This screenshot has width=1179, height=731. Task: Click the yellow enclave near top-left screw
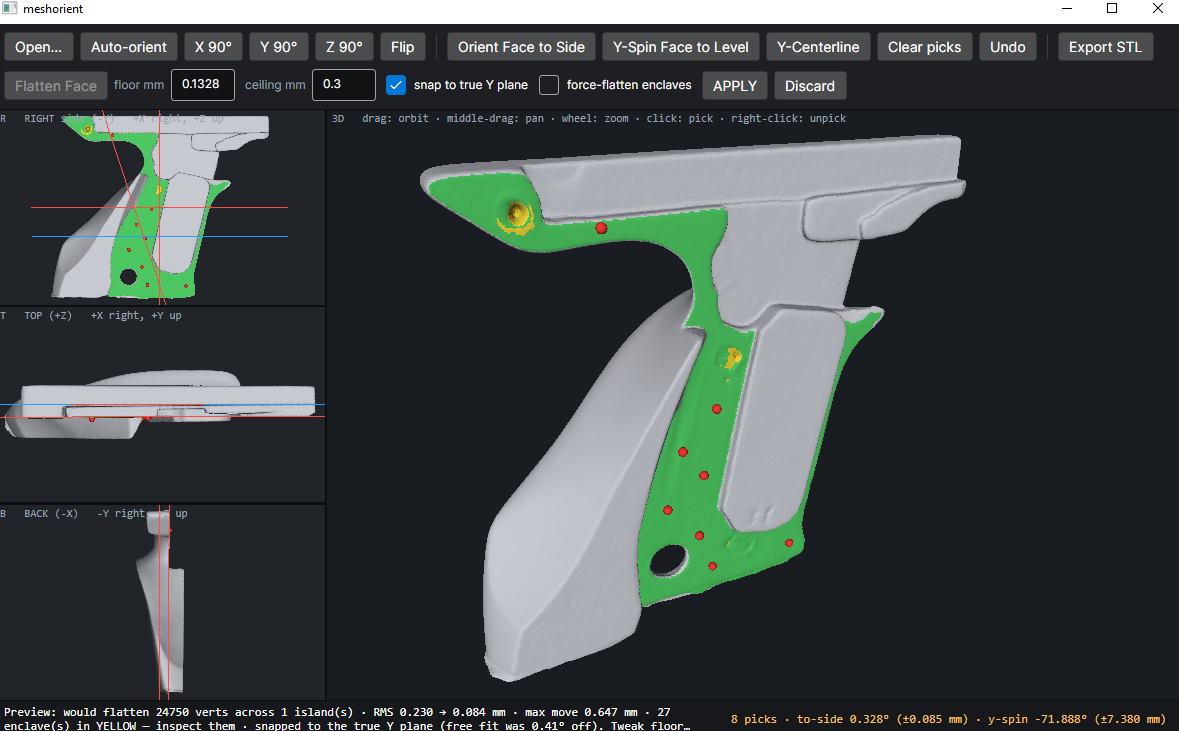[517, 217]
